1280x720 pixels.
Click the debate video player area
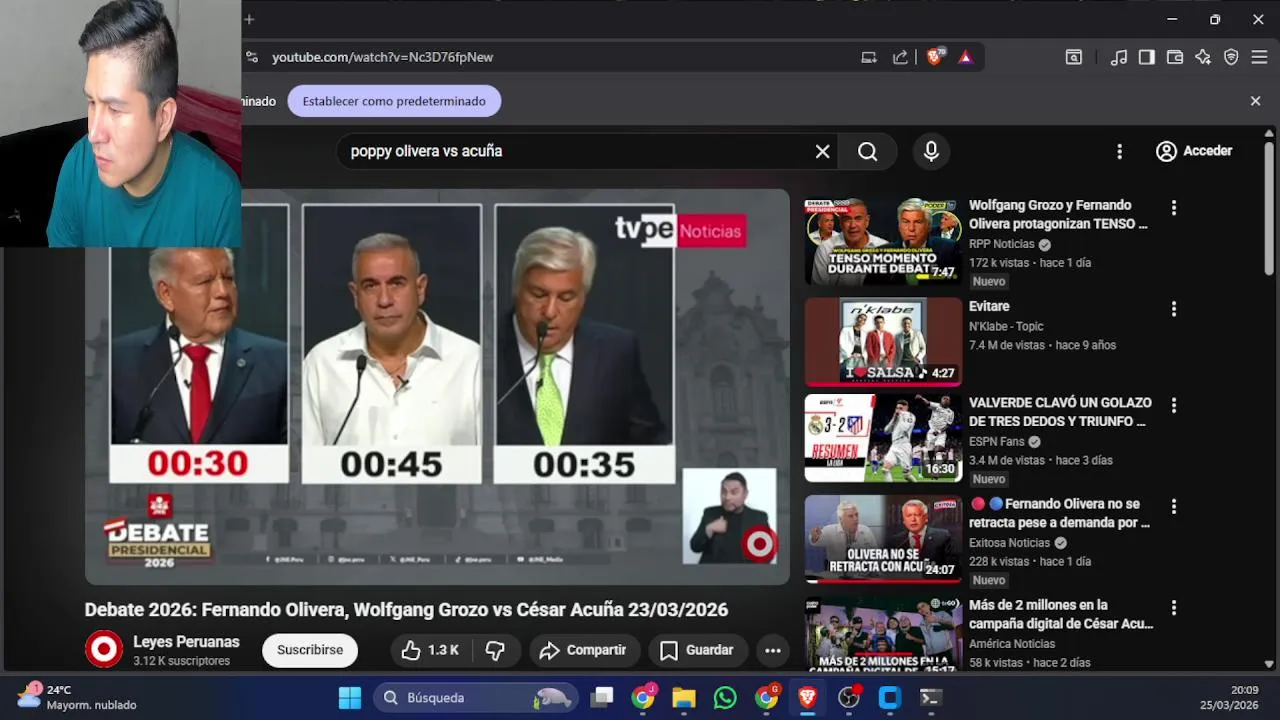click(x=437, y=387)
